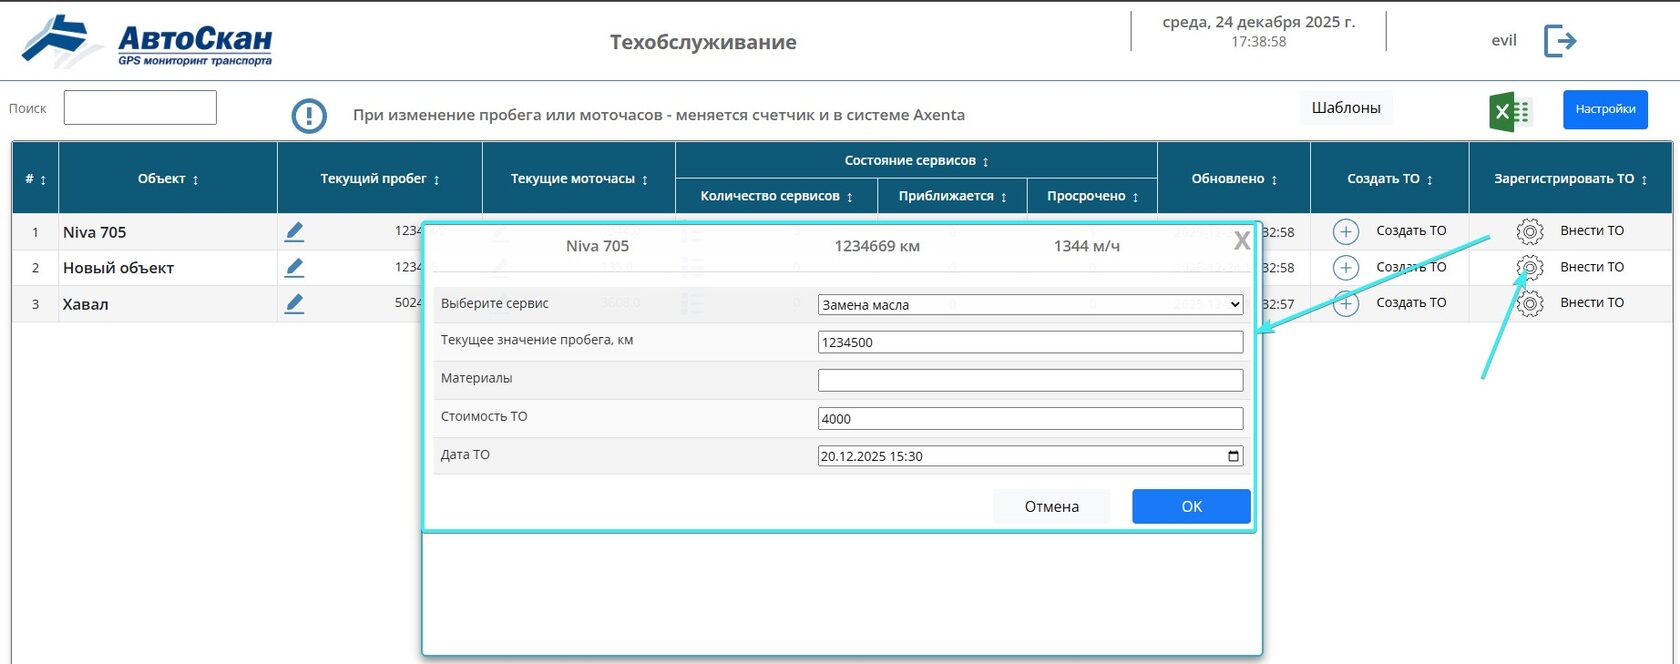1680x664 pixels.
Task: Select the Хавал object cell
Action: coord(168,304)
